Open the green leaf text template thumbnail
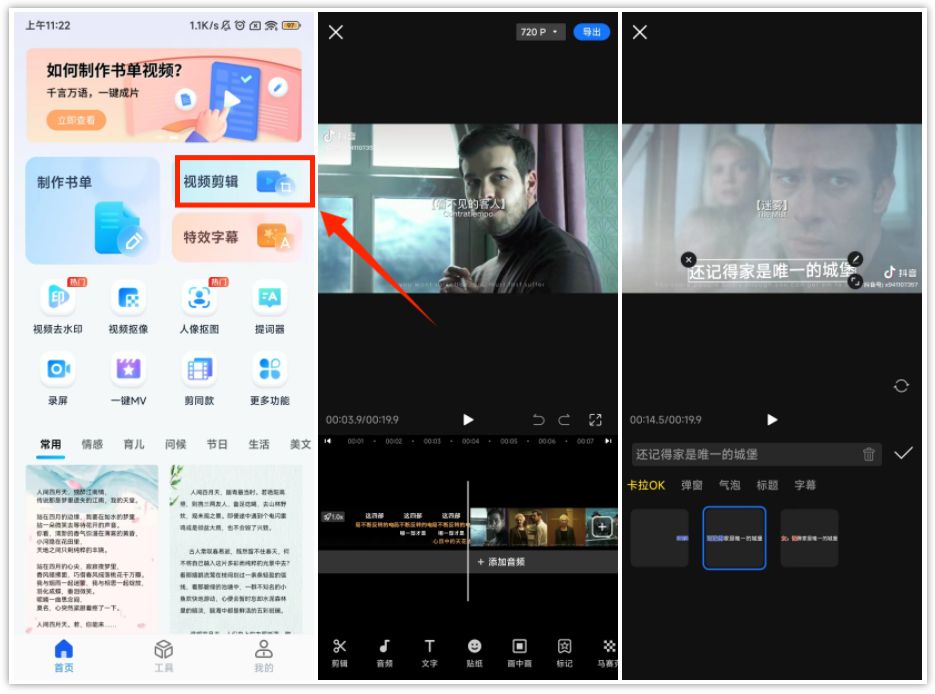 (x=236, y=549)
